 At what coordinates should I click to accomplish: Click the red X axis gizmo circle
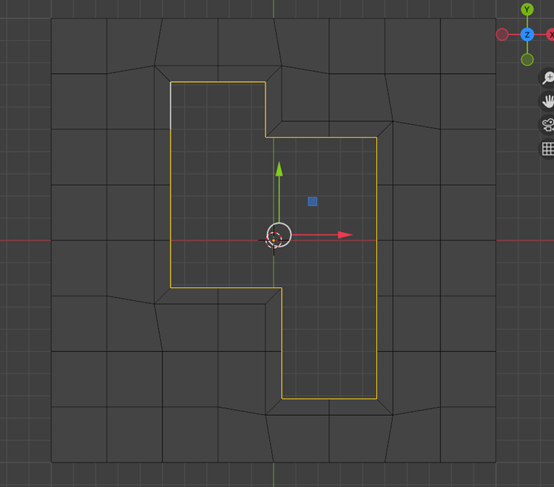[x=550, y=35]
